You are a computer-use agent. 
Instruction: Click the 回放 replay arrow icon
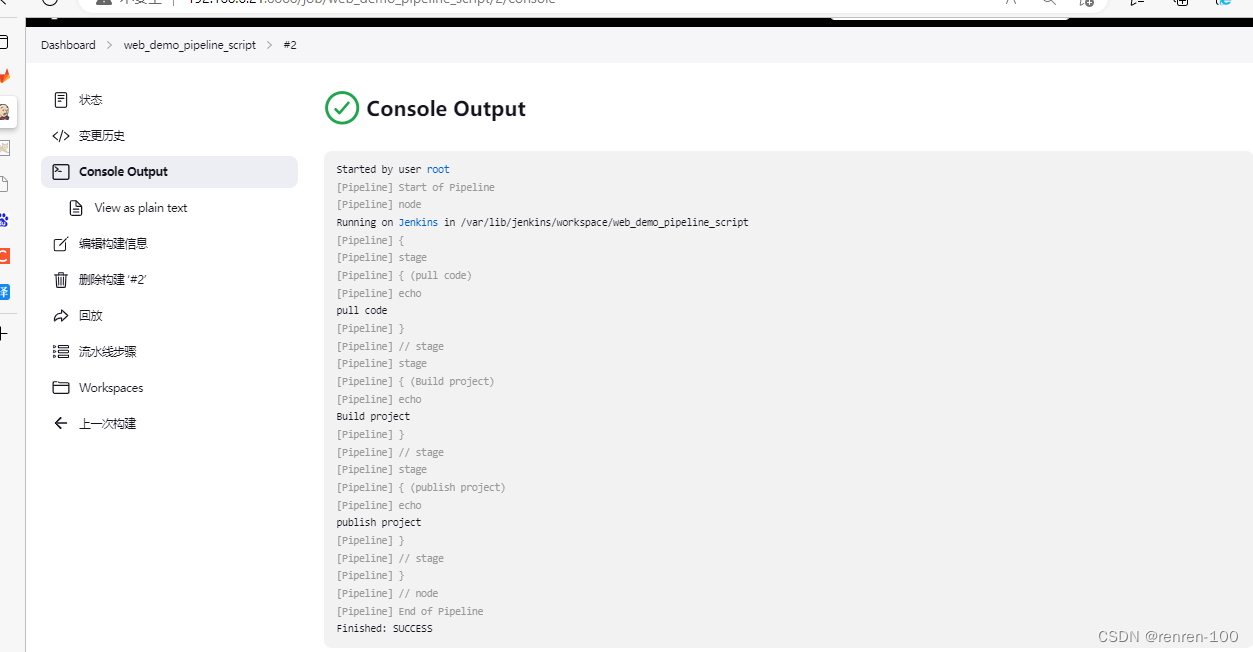pos(61,316)
